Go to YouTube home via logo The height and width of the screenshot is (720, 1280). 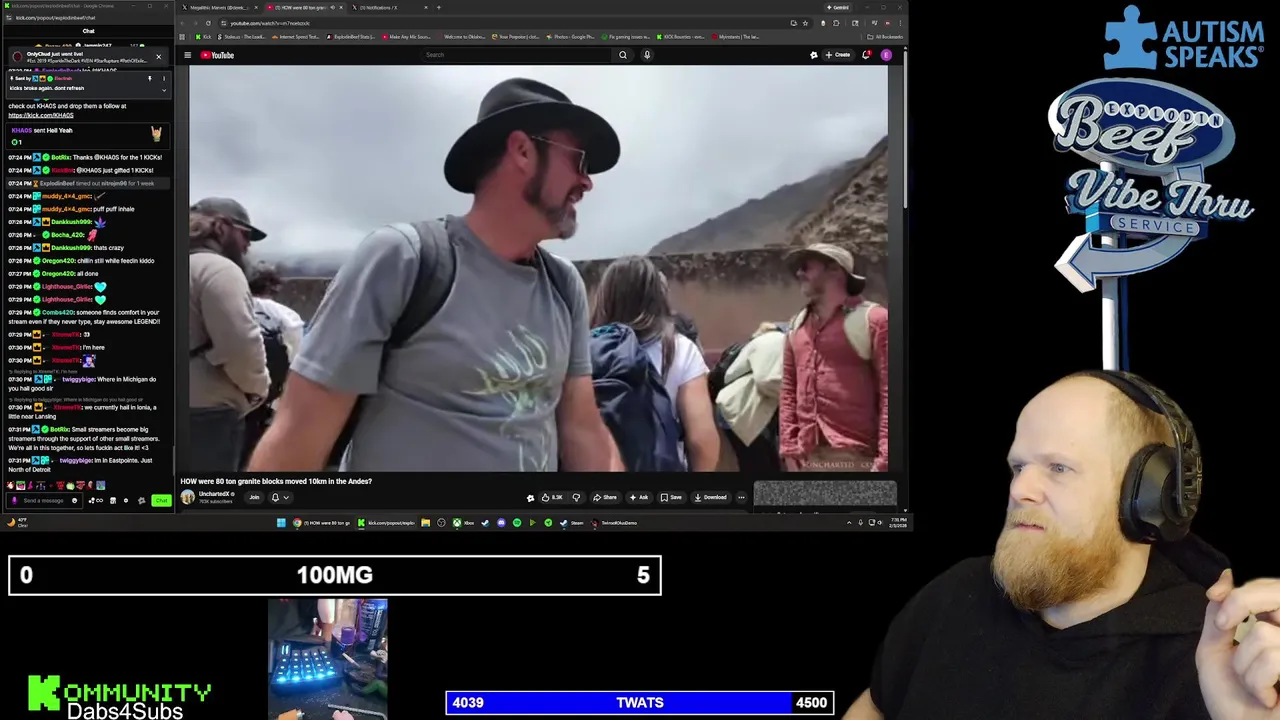coord(217,55)
